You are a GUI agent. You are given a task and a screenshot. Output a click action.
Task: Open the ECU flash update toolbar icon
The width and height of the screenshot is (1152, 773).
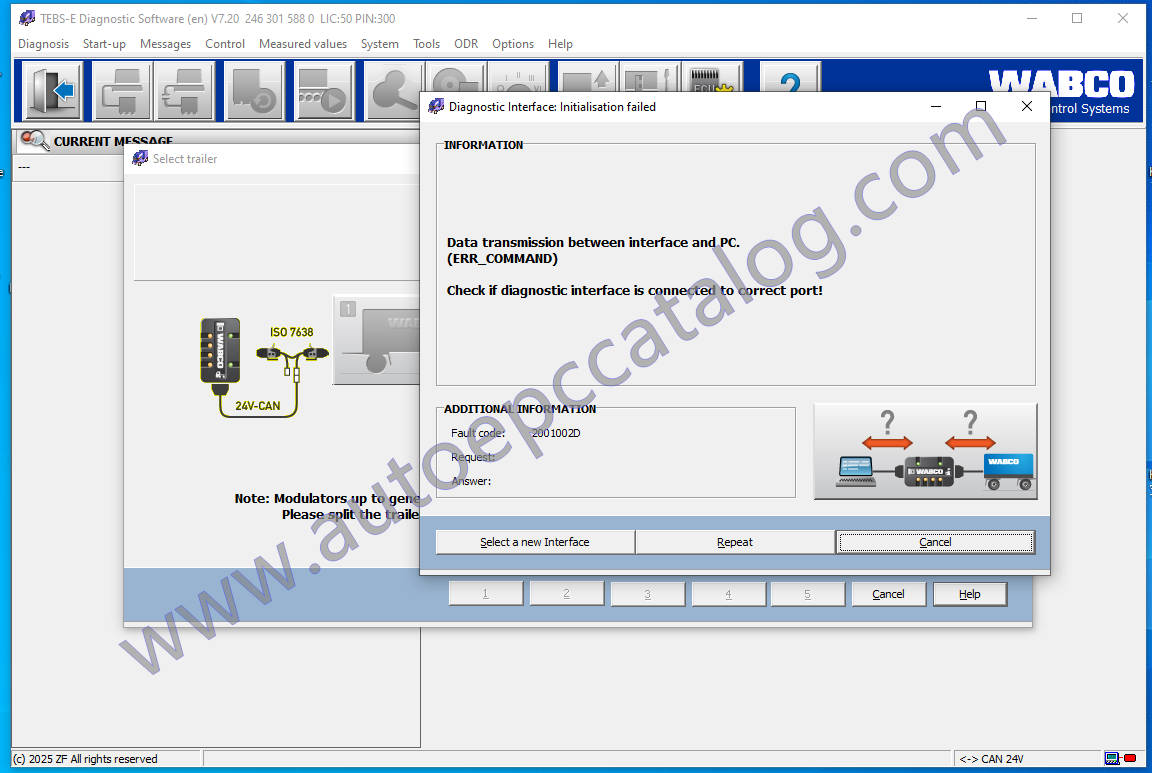click(711, 90)
